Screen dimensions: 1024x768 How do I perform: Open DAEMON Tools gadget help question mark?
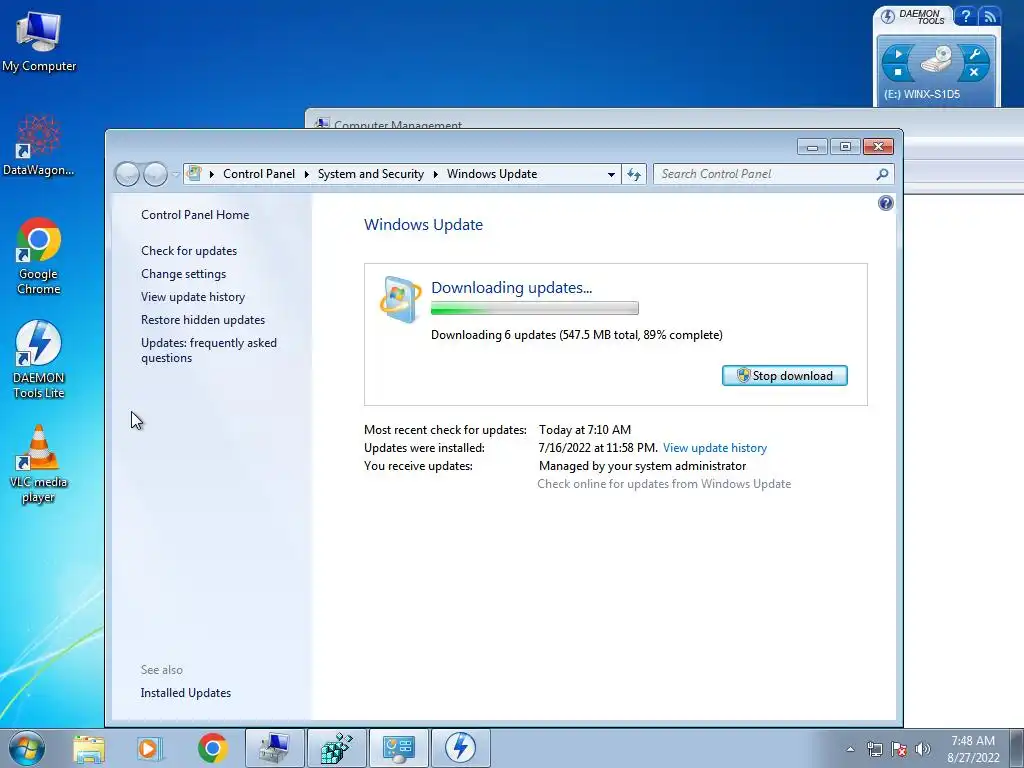(965, 16)
